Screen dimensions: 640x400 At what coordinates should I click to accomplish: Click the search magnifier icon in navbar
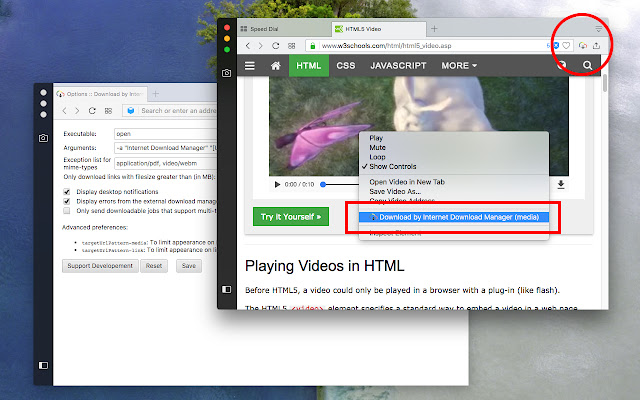tap(587, 65)
